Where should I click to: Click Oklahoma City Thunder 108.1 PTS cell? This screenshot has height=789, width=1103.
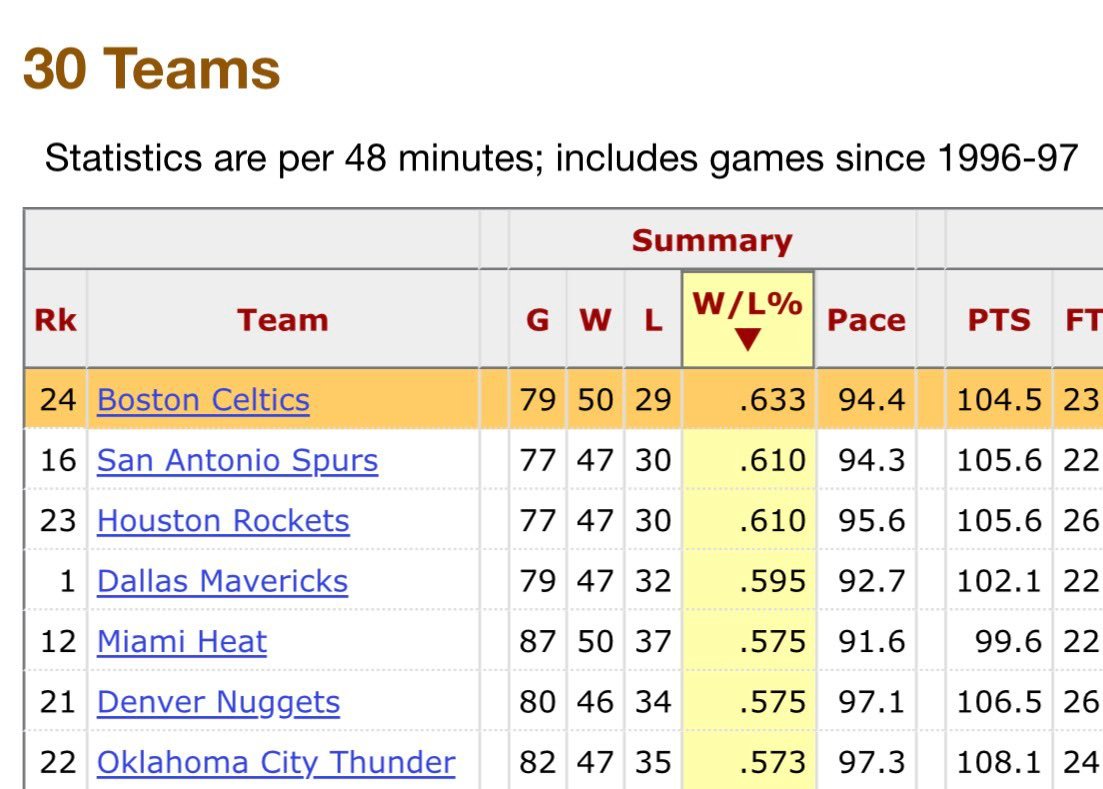(998, 762)
